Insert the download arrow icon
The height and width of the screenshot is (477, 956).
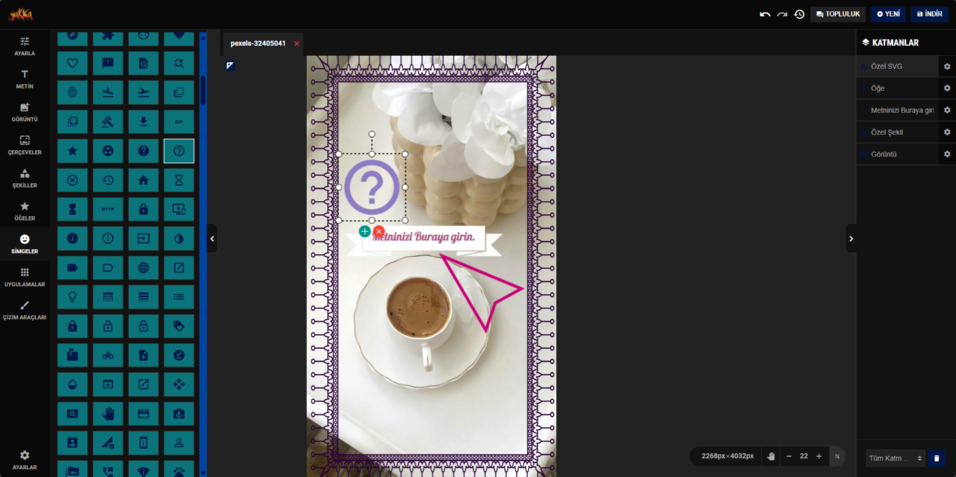pos(143,121)
